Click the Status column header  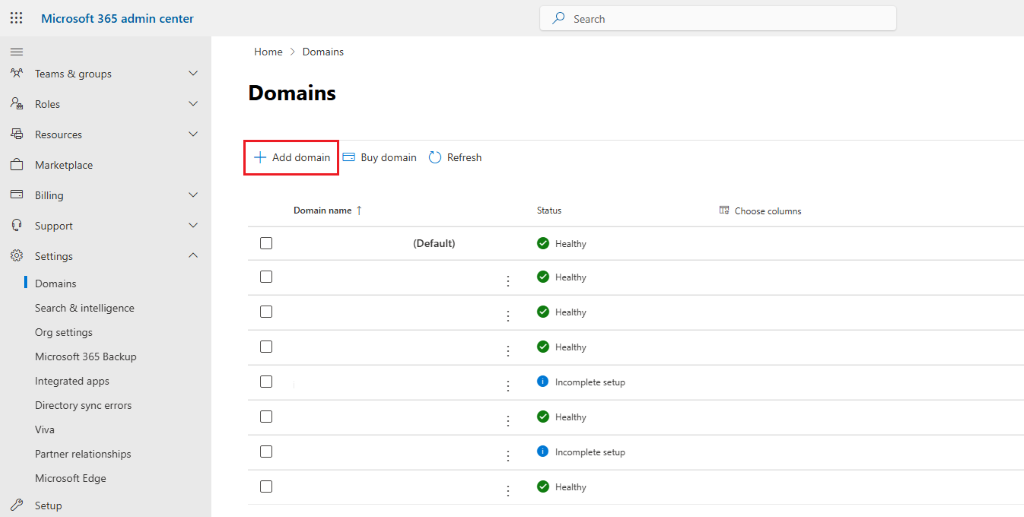[549, 211]
